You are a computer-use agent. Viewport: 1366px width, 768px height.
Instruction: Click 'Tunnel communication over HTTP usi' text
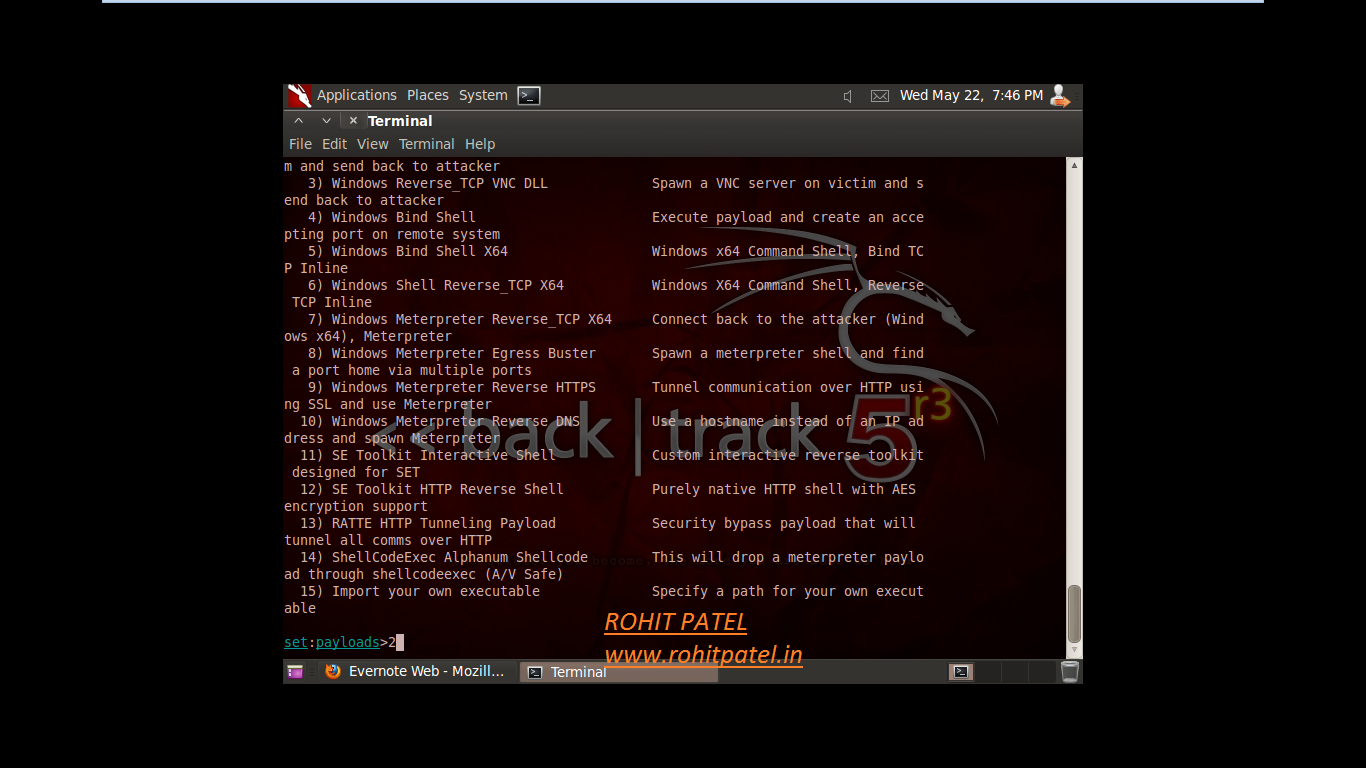click(788, 387)
